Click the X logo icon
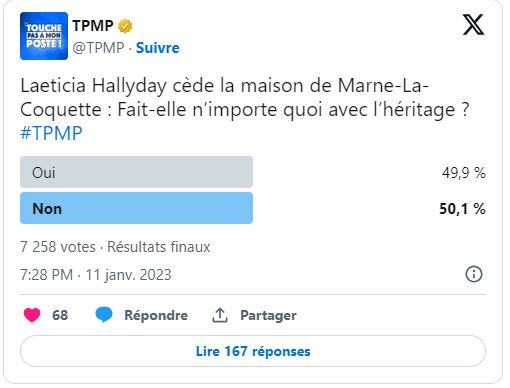Screen dimensions: 510x388 coord(473,25)
